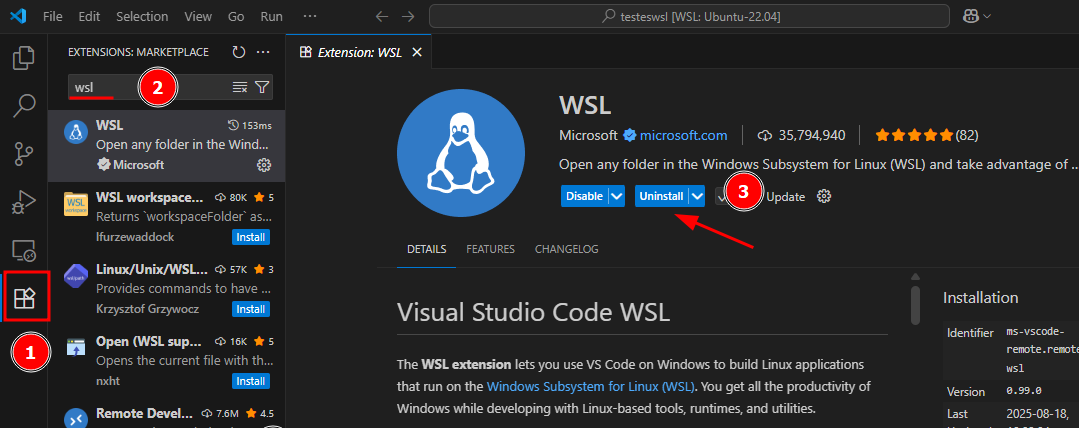This screenshot has width=1079, height=428.
Task: Open the View menu
Action: click(x=198, y=16)
